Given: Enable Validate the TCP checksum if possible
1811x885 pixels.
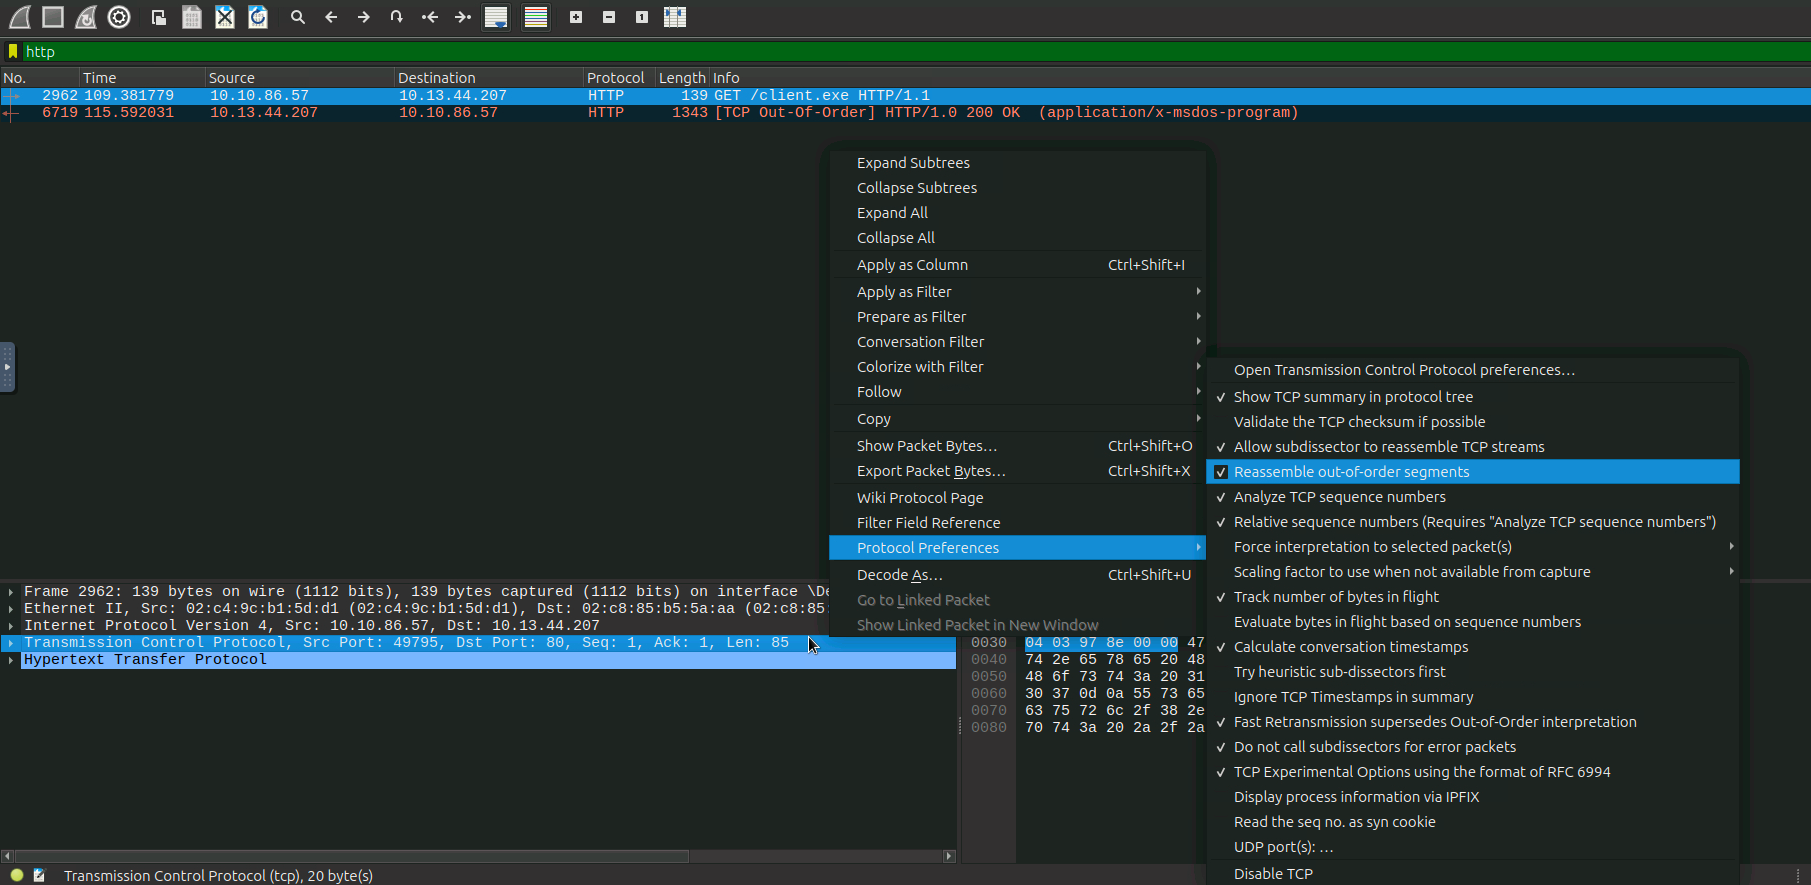Looking at the screenshot, I should point(1358,422).
